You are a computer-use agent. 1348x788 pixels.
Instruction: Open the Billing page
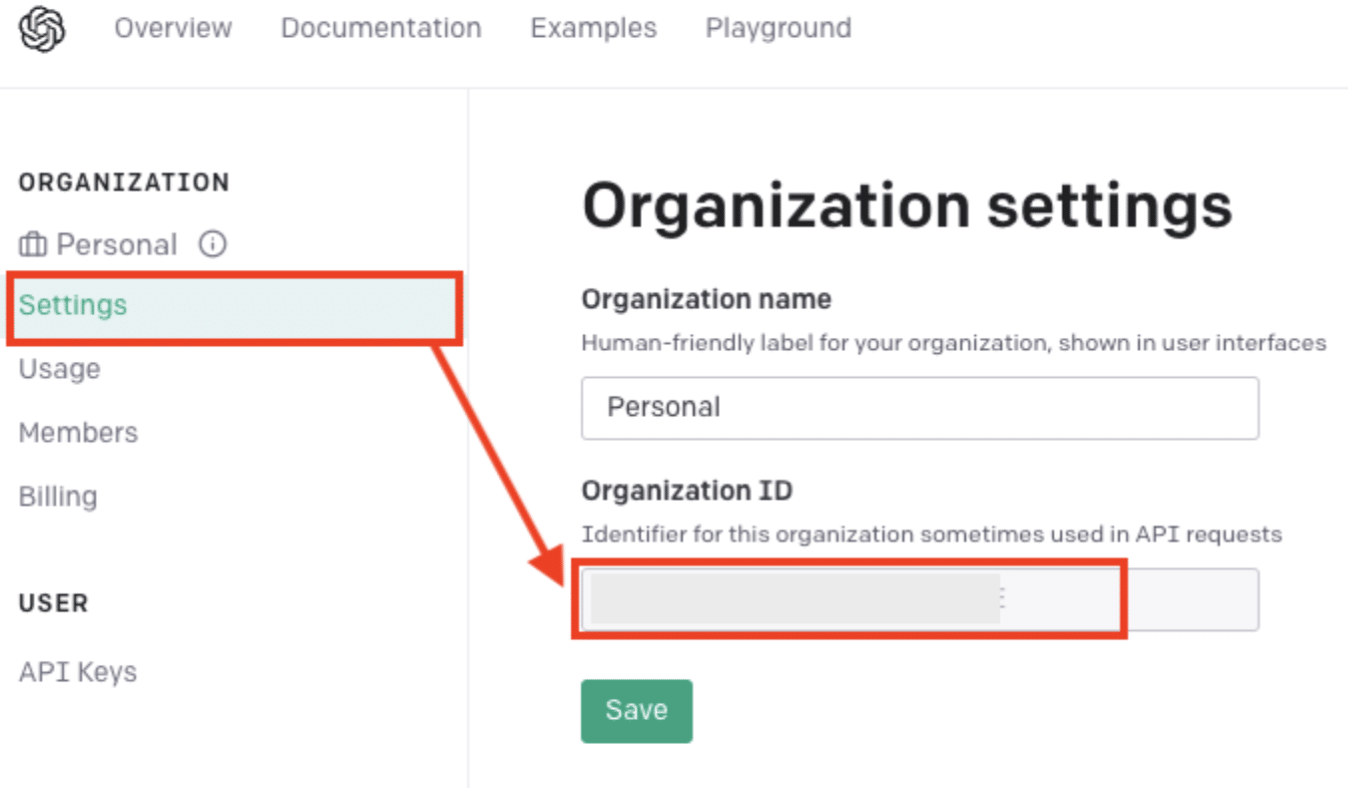[x=57, y=495]
